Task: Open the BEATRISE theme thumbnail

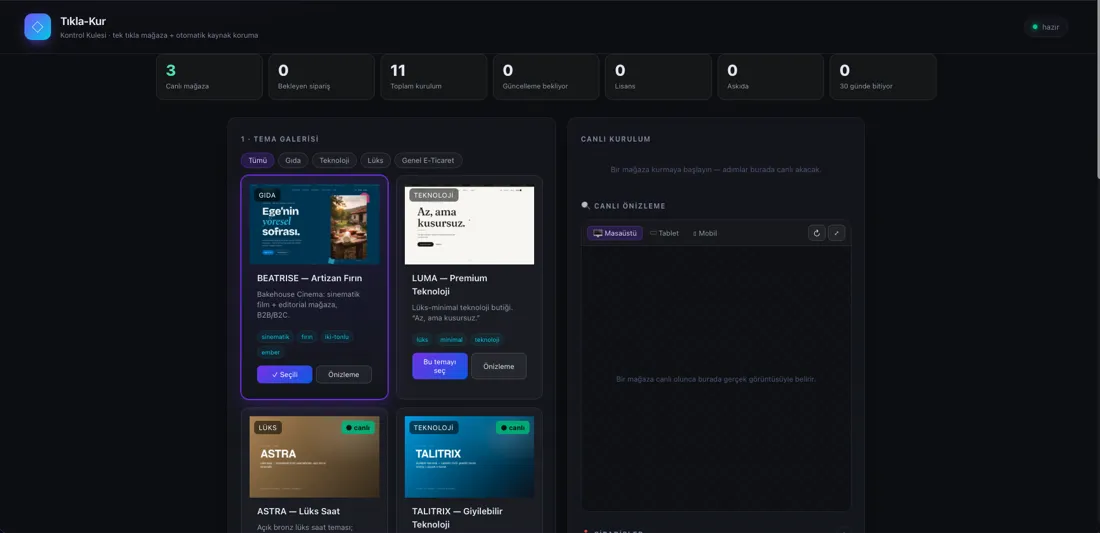Action: click(314, 224)
